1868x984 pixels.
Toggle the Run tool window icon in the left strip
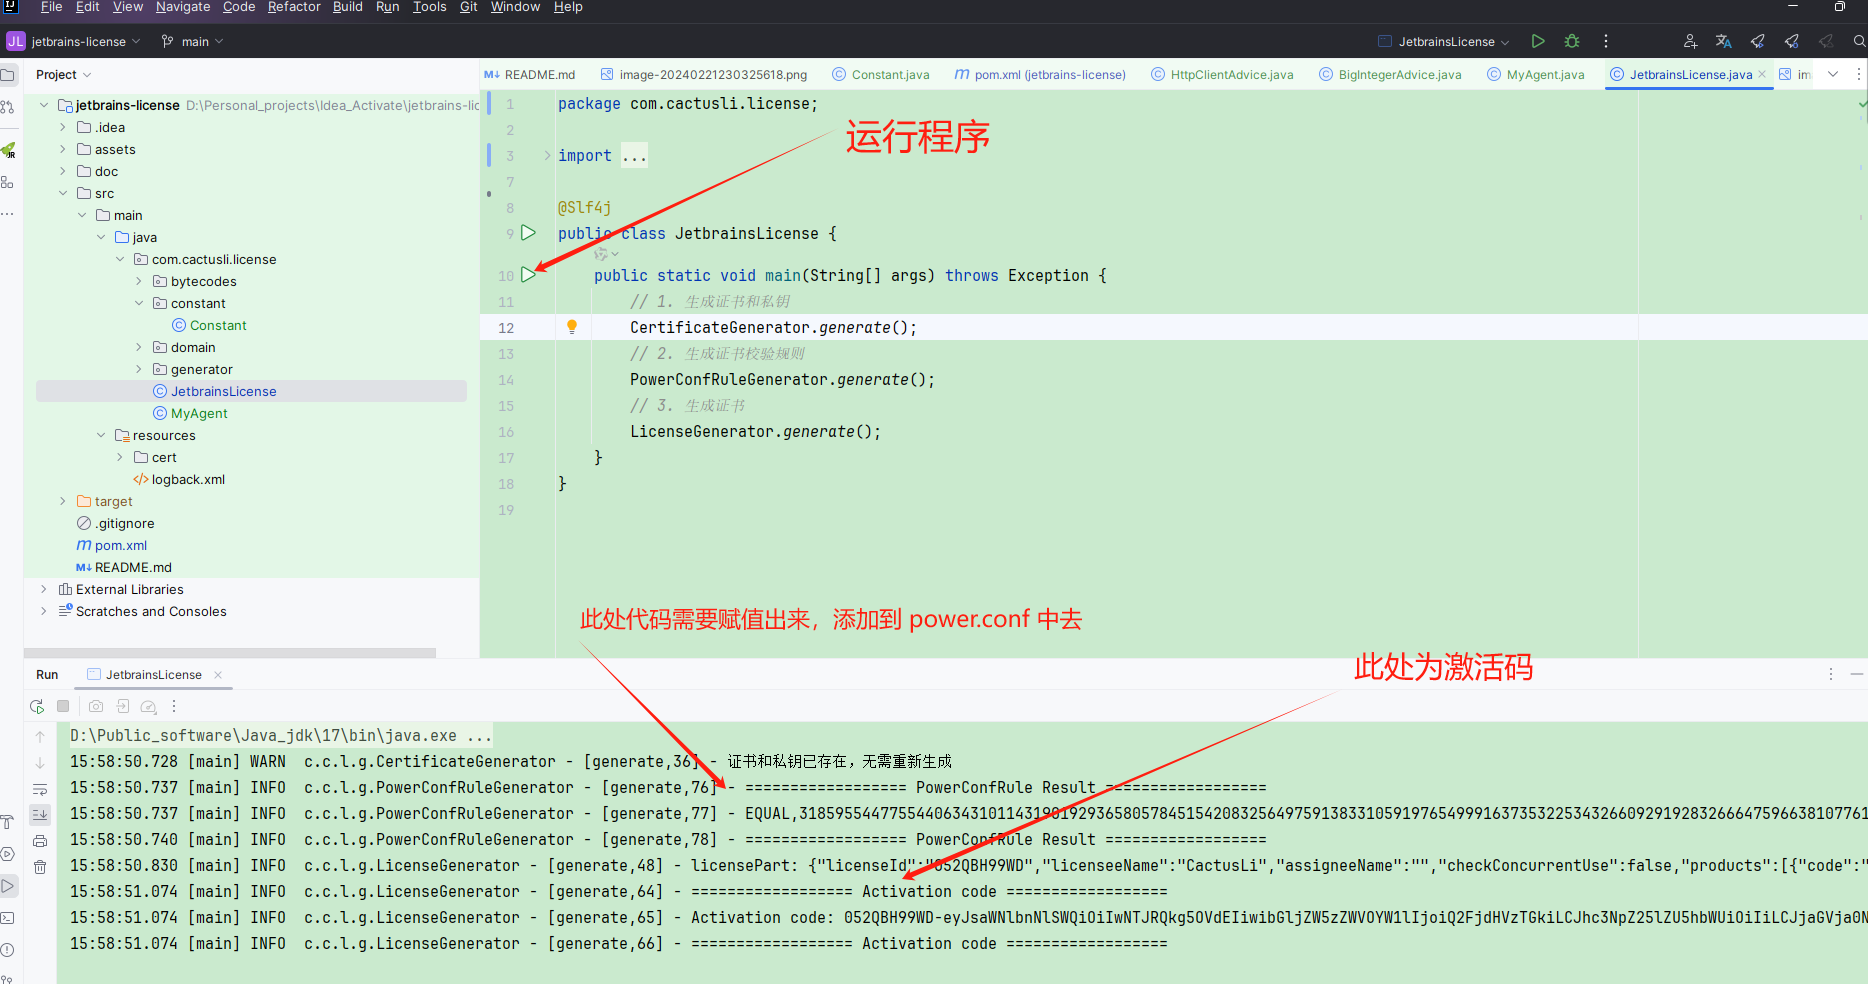[x=8, y=886]
